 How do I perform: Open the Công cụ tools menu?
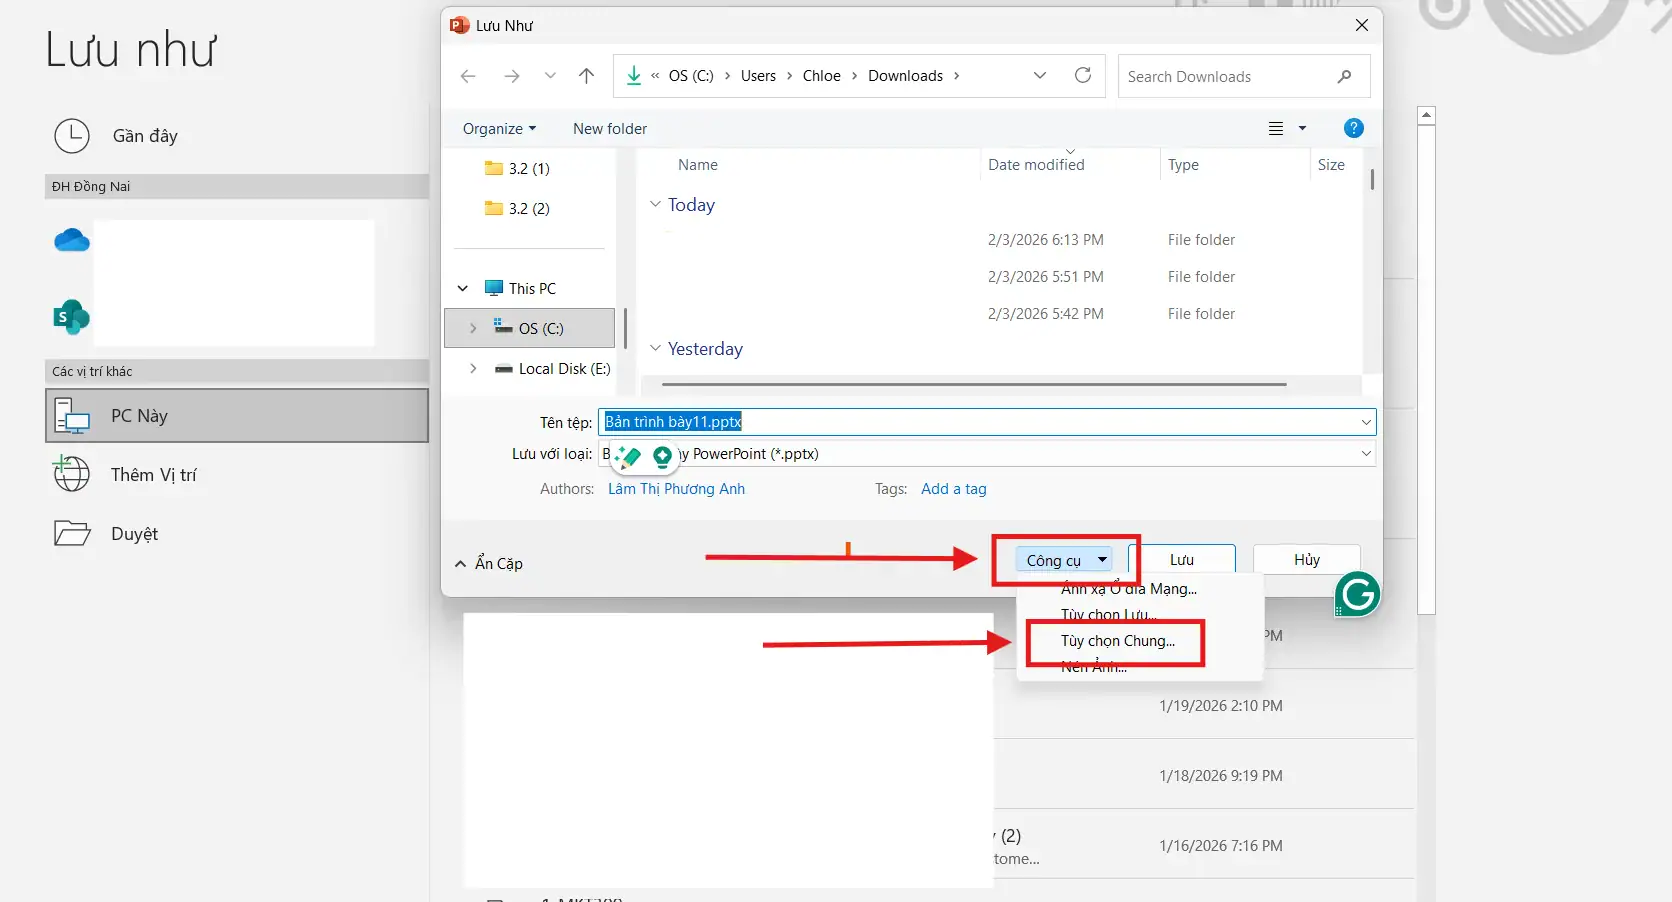tap(1066, 560)
